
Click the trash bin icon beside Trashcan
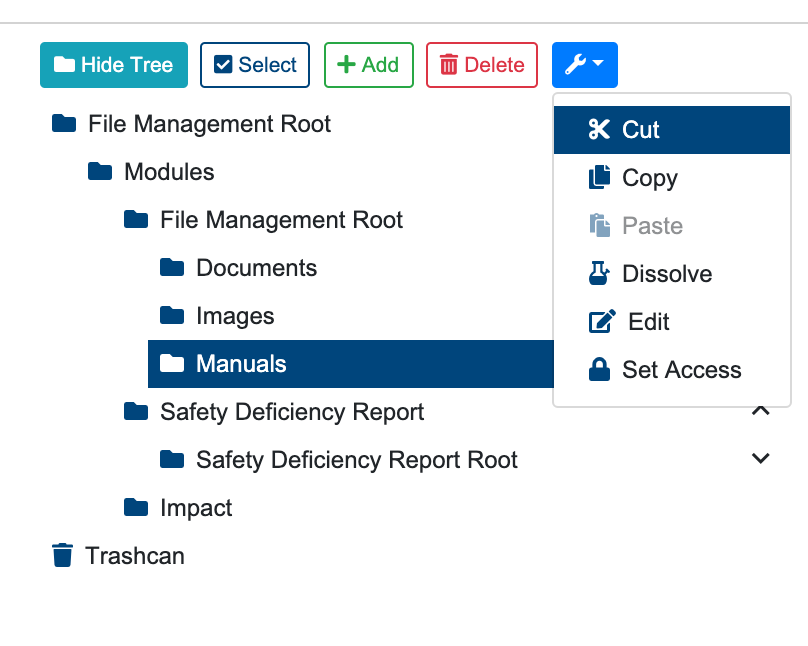(x=62, y=555)
